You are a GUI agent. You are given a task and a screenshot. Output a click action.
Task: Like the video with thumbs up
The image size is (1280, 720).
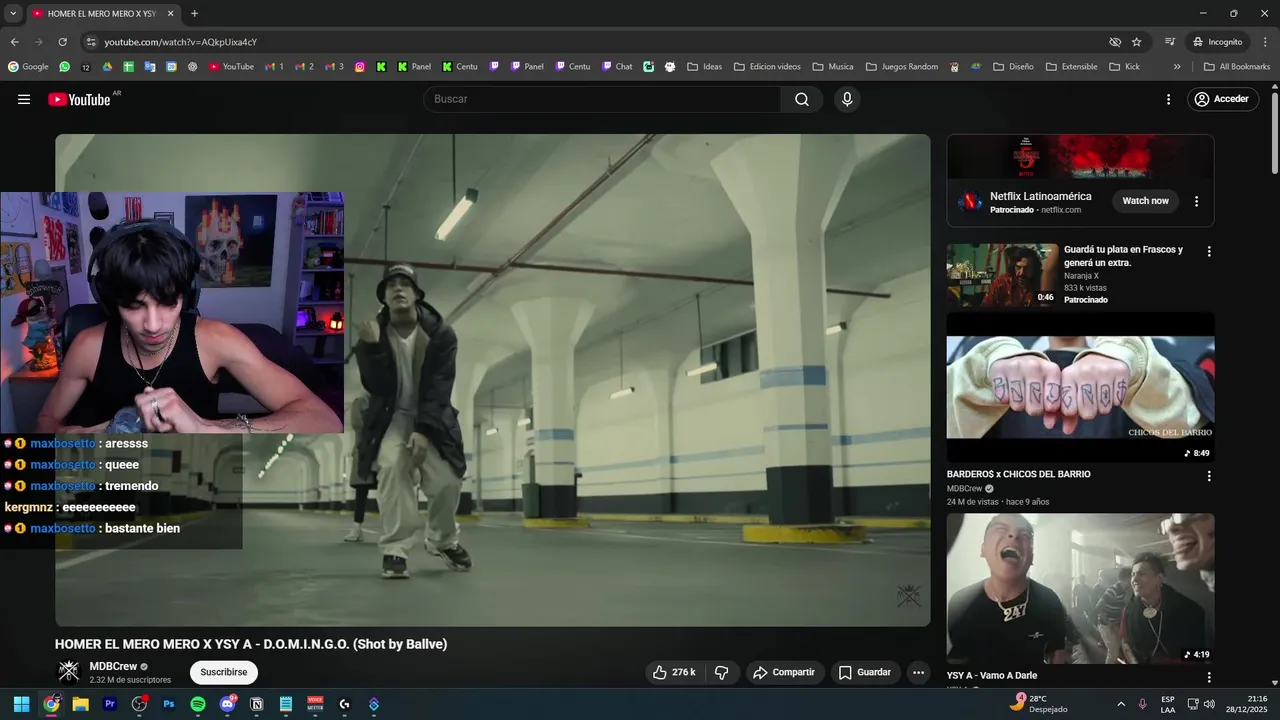[674, 672]
